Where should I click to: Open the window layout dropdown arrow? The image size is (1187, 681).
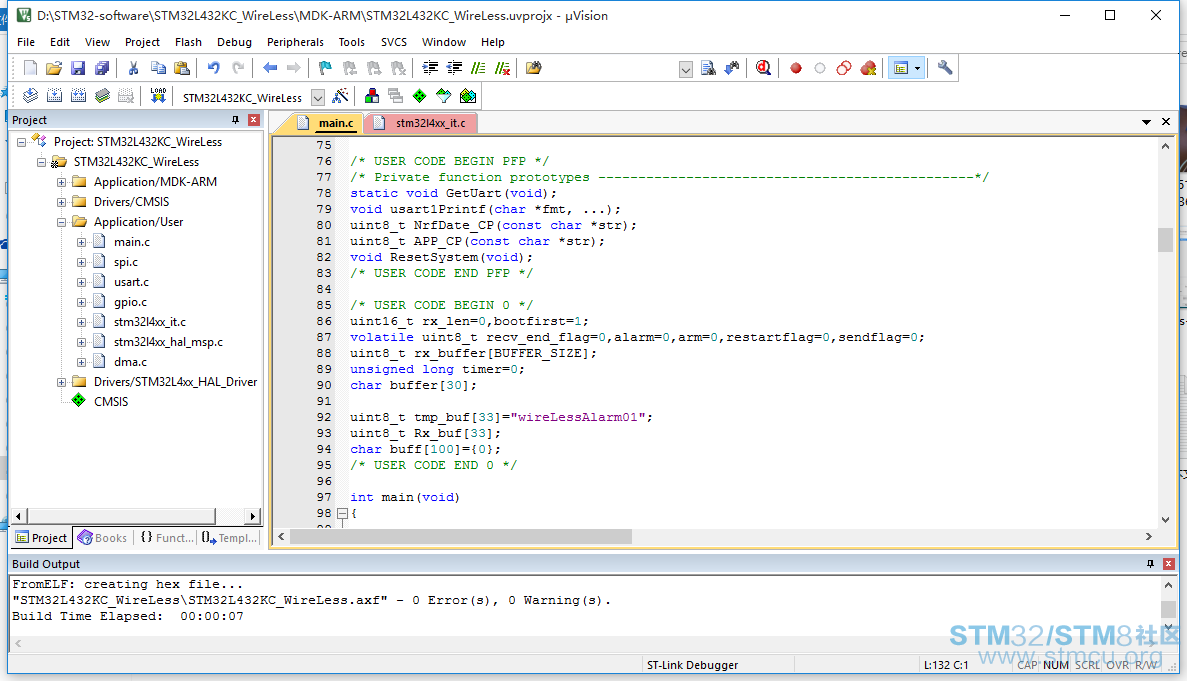pos(918,68)
